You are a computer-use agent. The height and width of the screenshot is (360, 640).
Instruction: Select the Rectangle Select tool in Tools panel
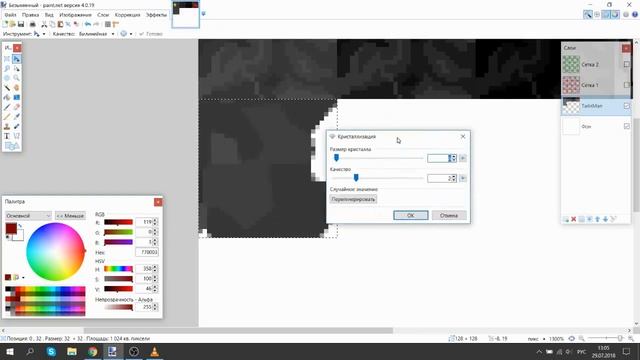click(x=7, y=59)
